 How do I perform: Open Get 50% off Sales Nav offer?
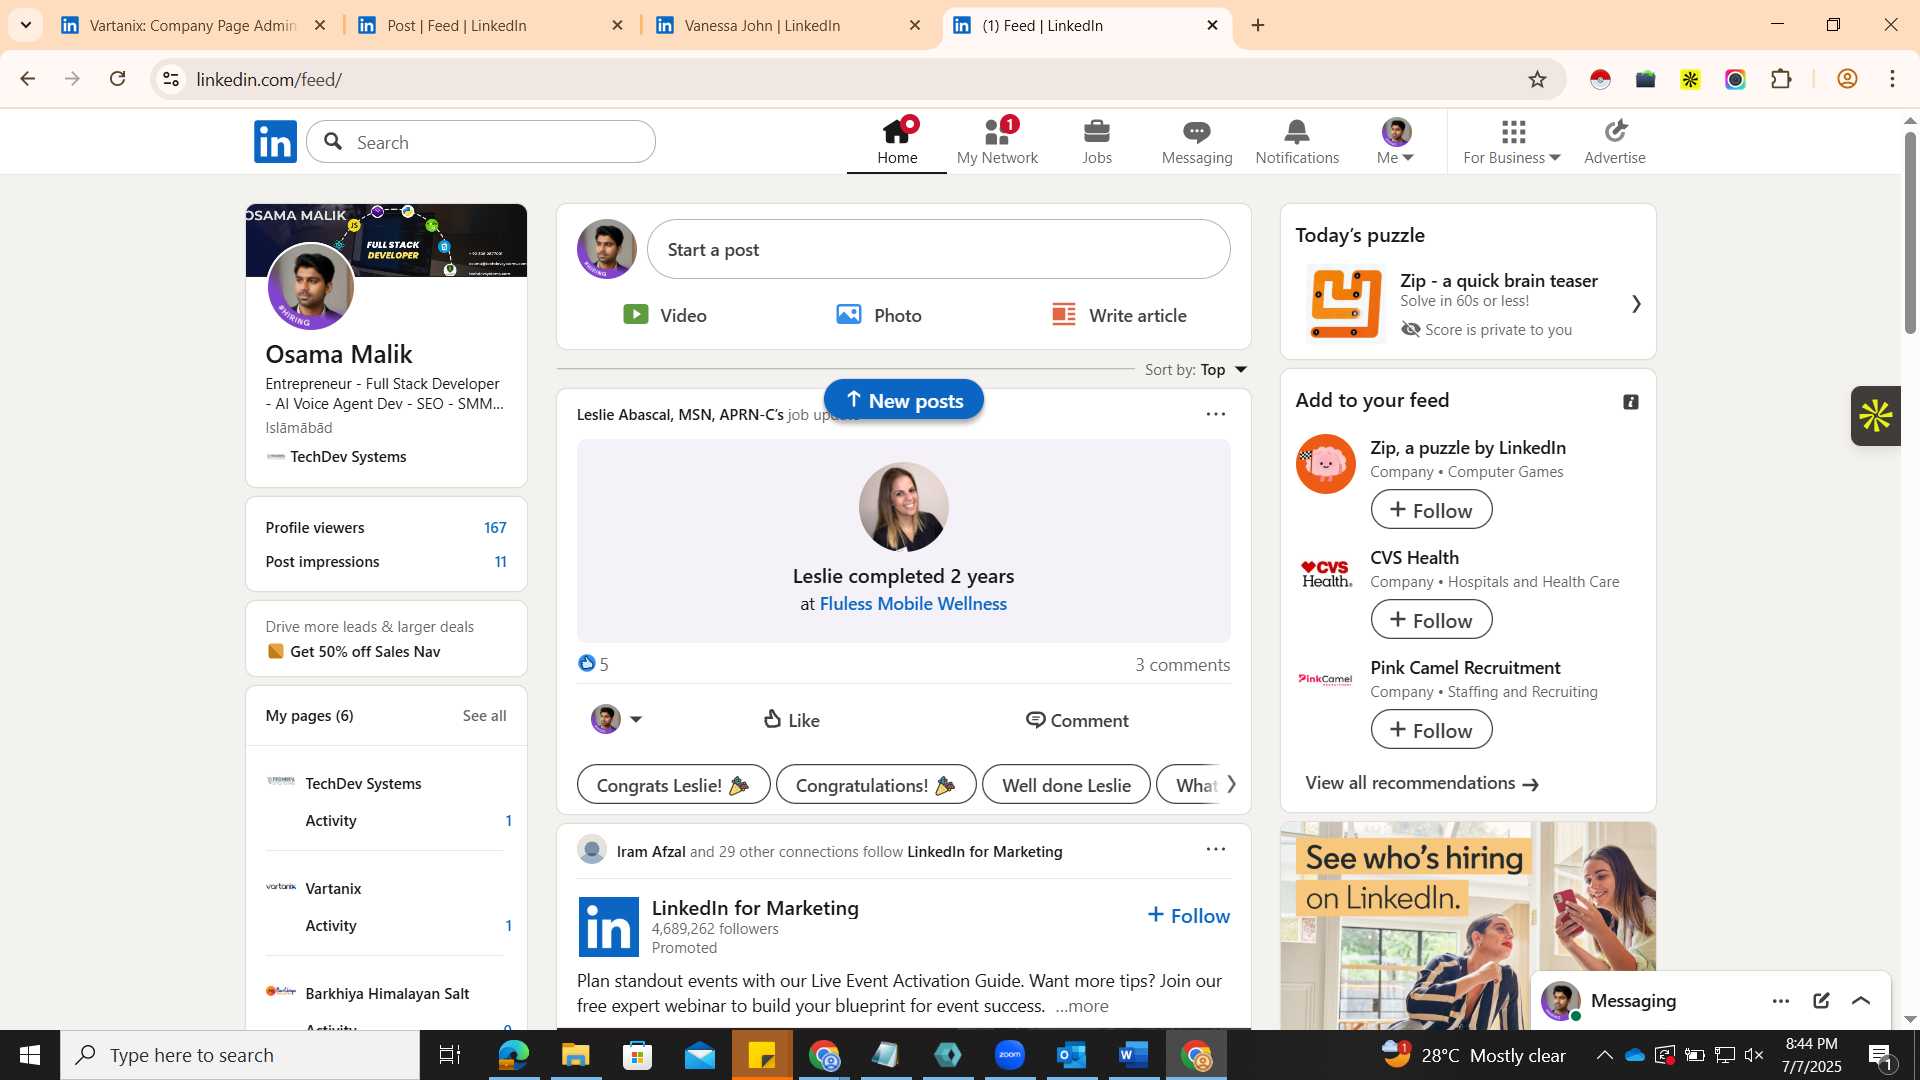click(x=365, y=652)
